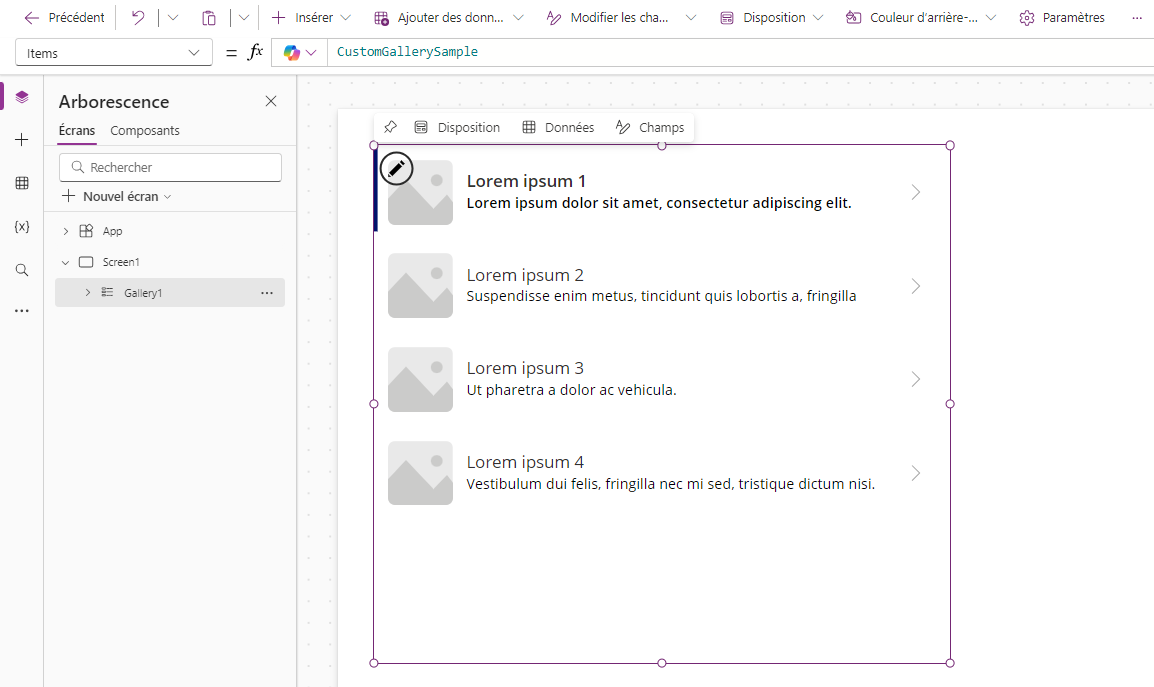Expand the App tree node

coord(66,231)
